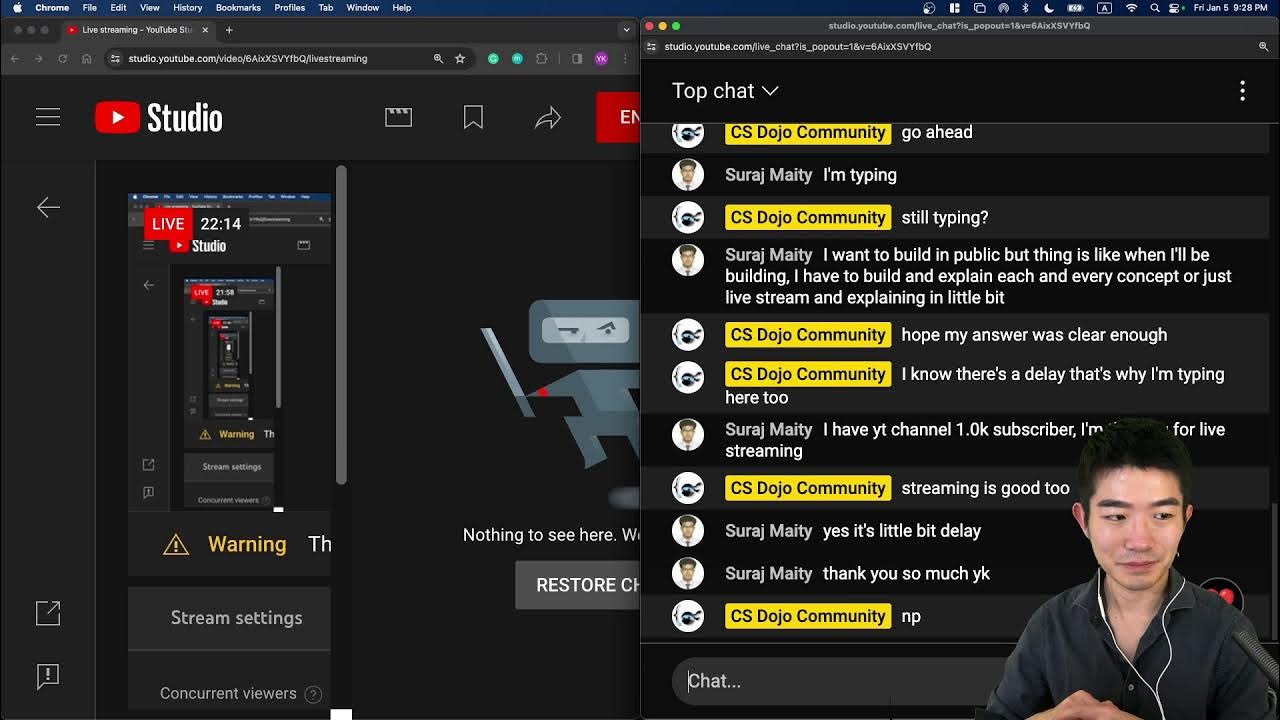
Task: Open the Chrome extensions puzzle icon
Action: 542,59
